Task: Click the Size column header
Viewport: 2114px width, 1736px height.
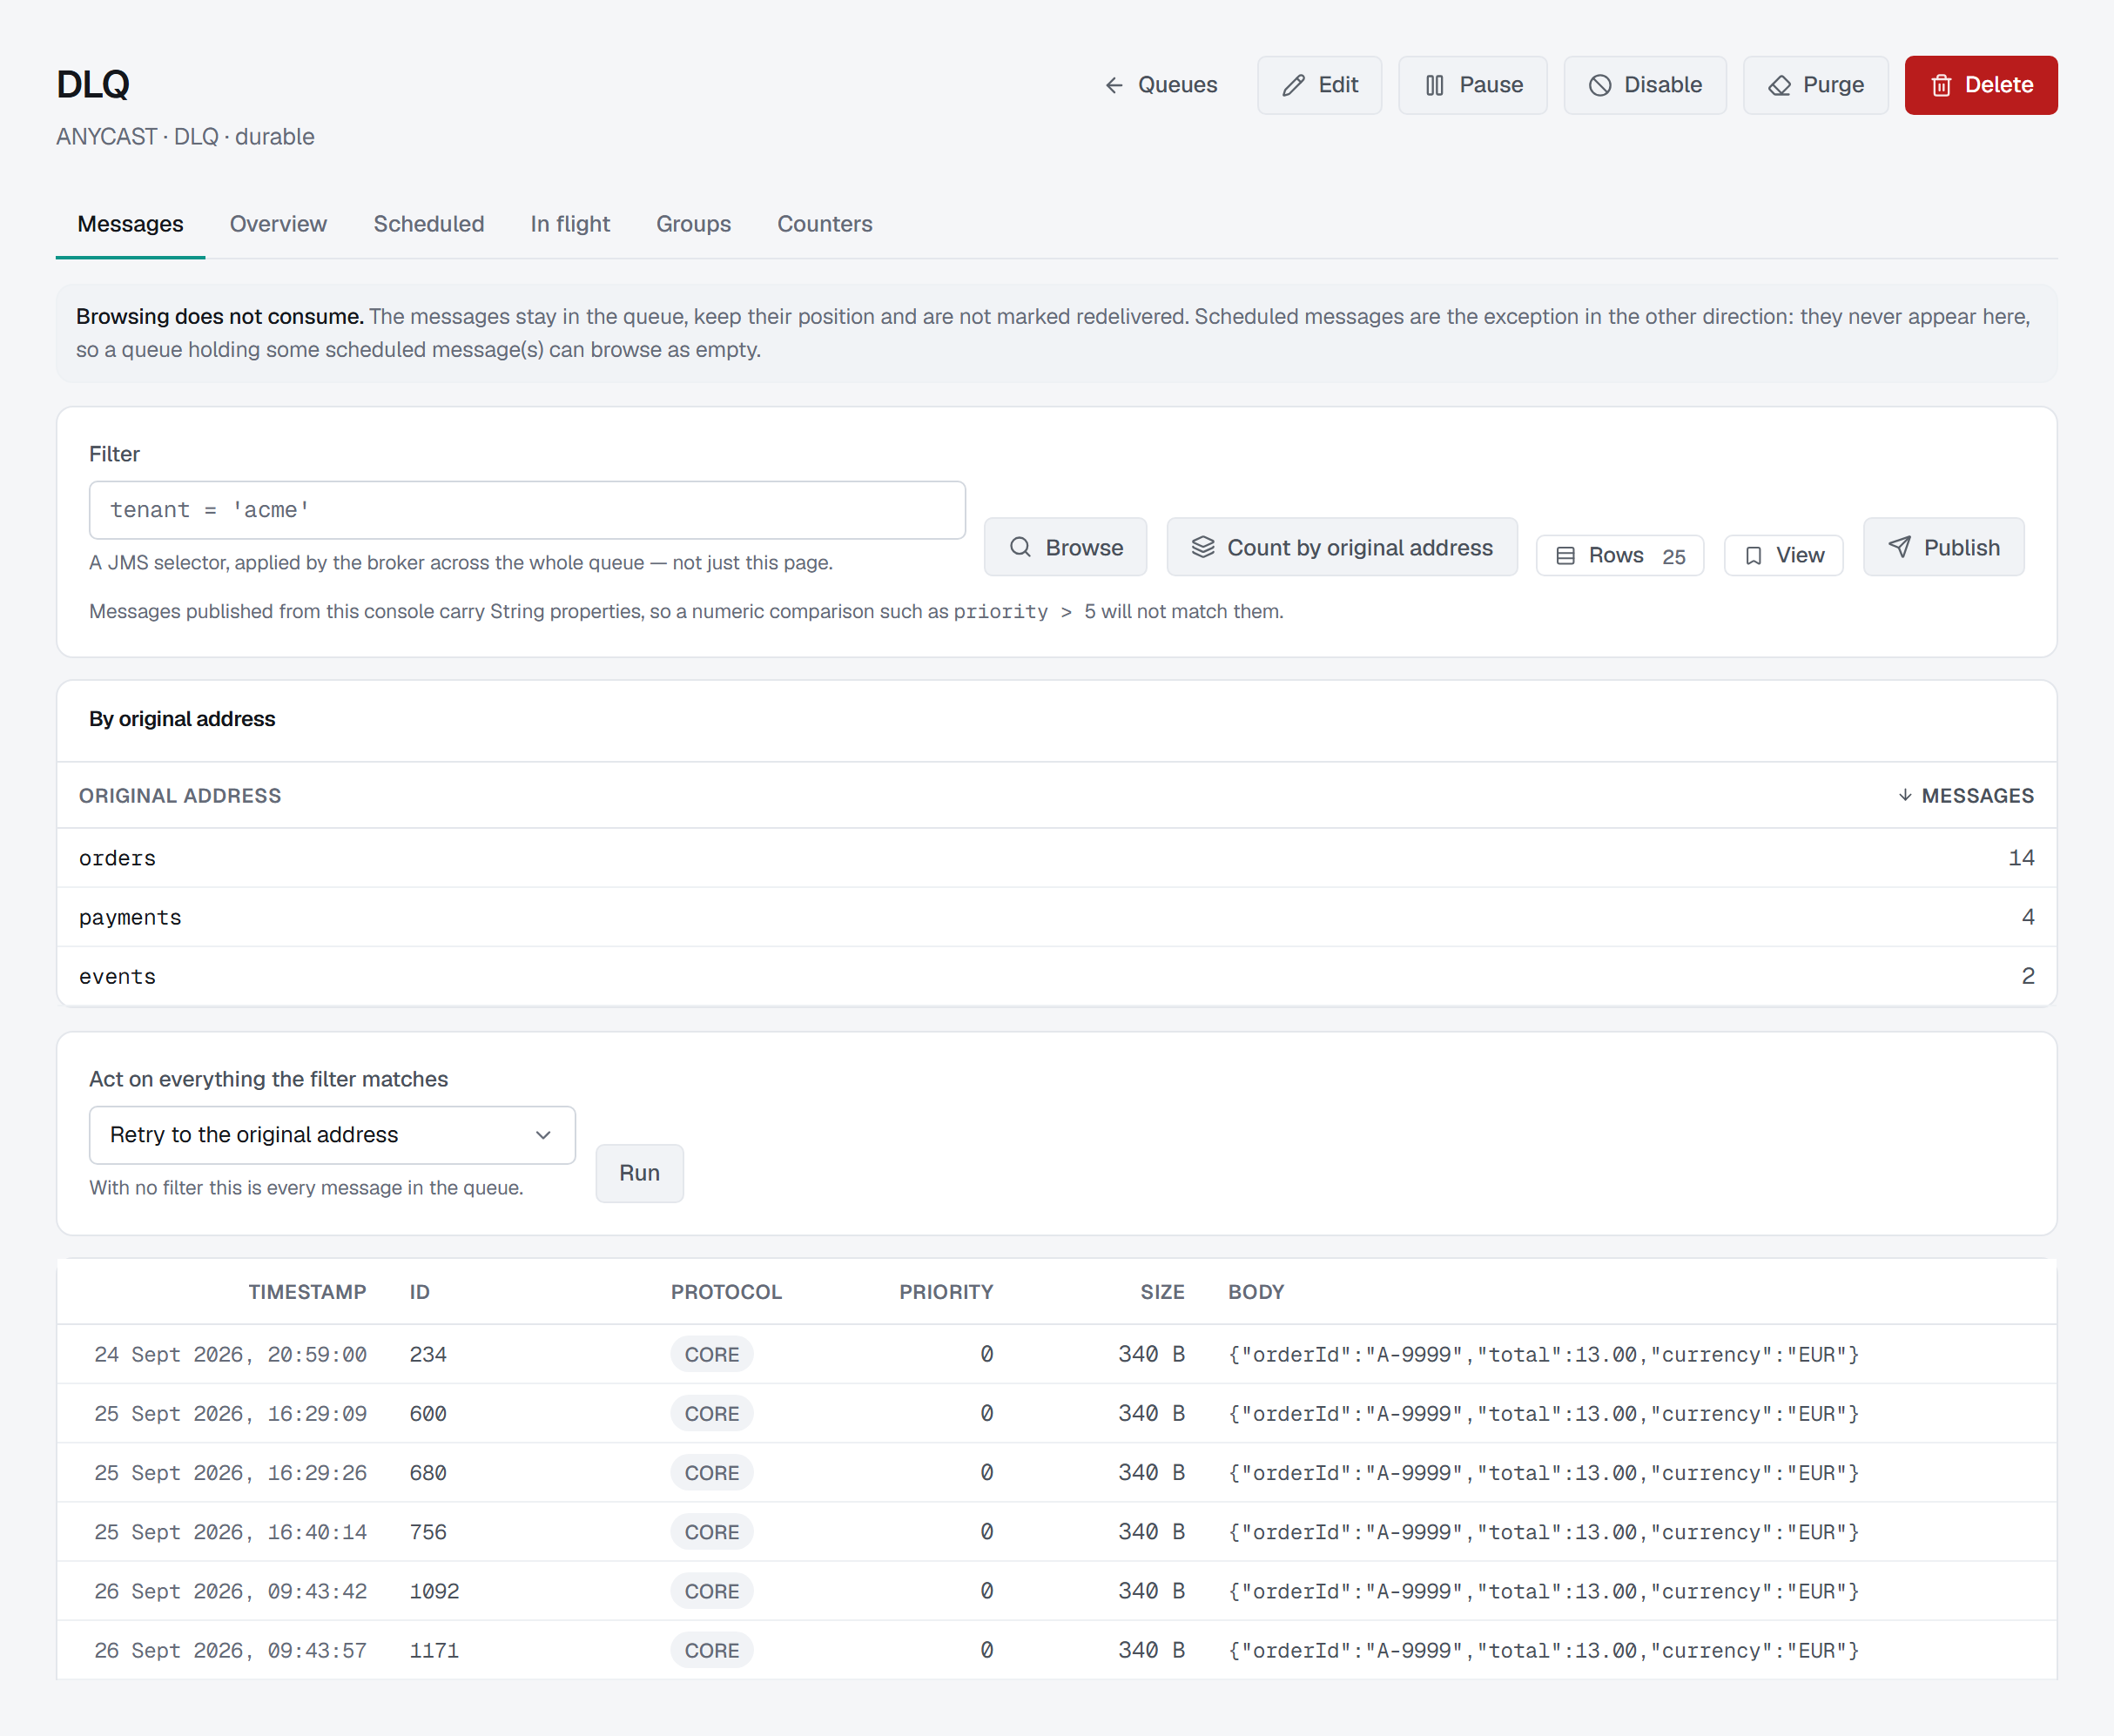Action: (x=1162, y=1292)
